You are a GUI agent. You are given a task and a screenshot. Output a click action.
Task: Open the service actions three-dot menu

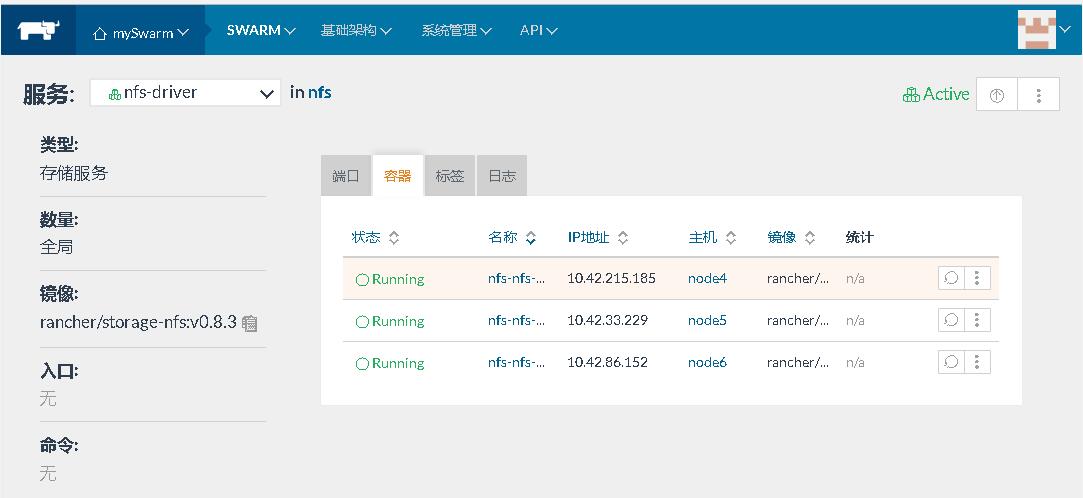pos(1038,95)
